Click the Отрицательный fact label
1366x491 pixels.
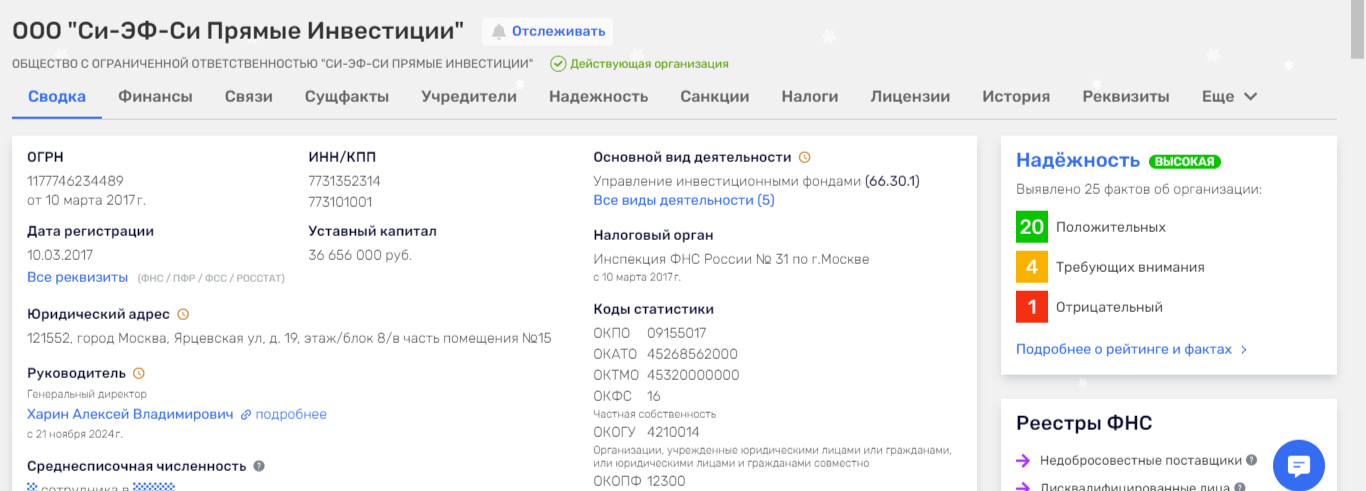coord(1109,307)
